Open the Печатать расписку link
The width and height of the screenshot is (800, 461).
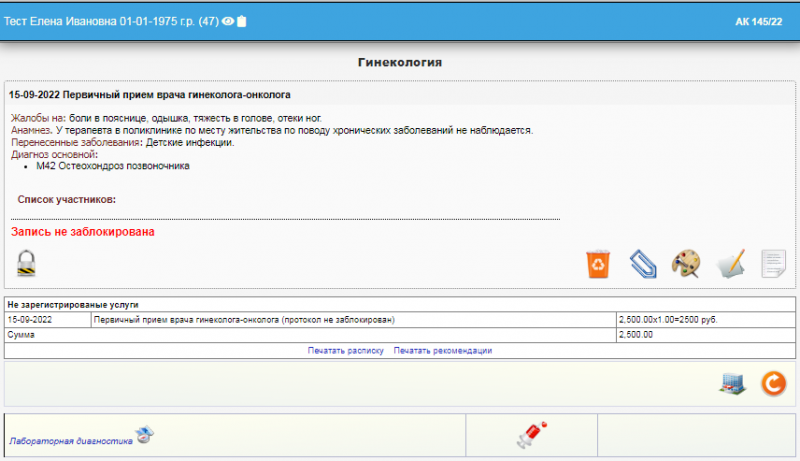[346, 351]
